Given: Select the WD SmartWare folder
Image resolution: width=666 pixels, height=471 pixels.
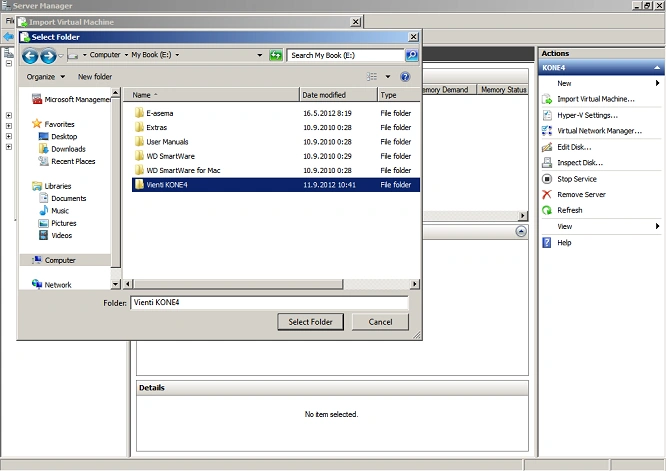Looking at the screenshot, I should click(276, 156).
